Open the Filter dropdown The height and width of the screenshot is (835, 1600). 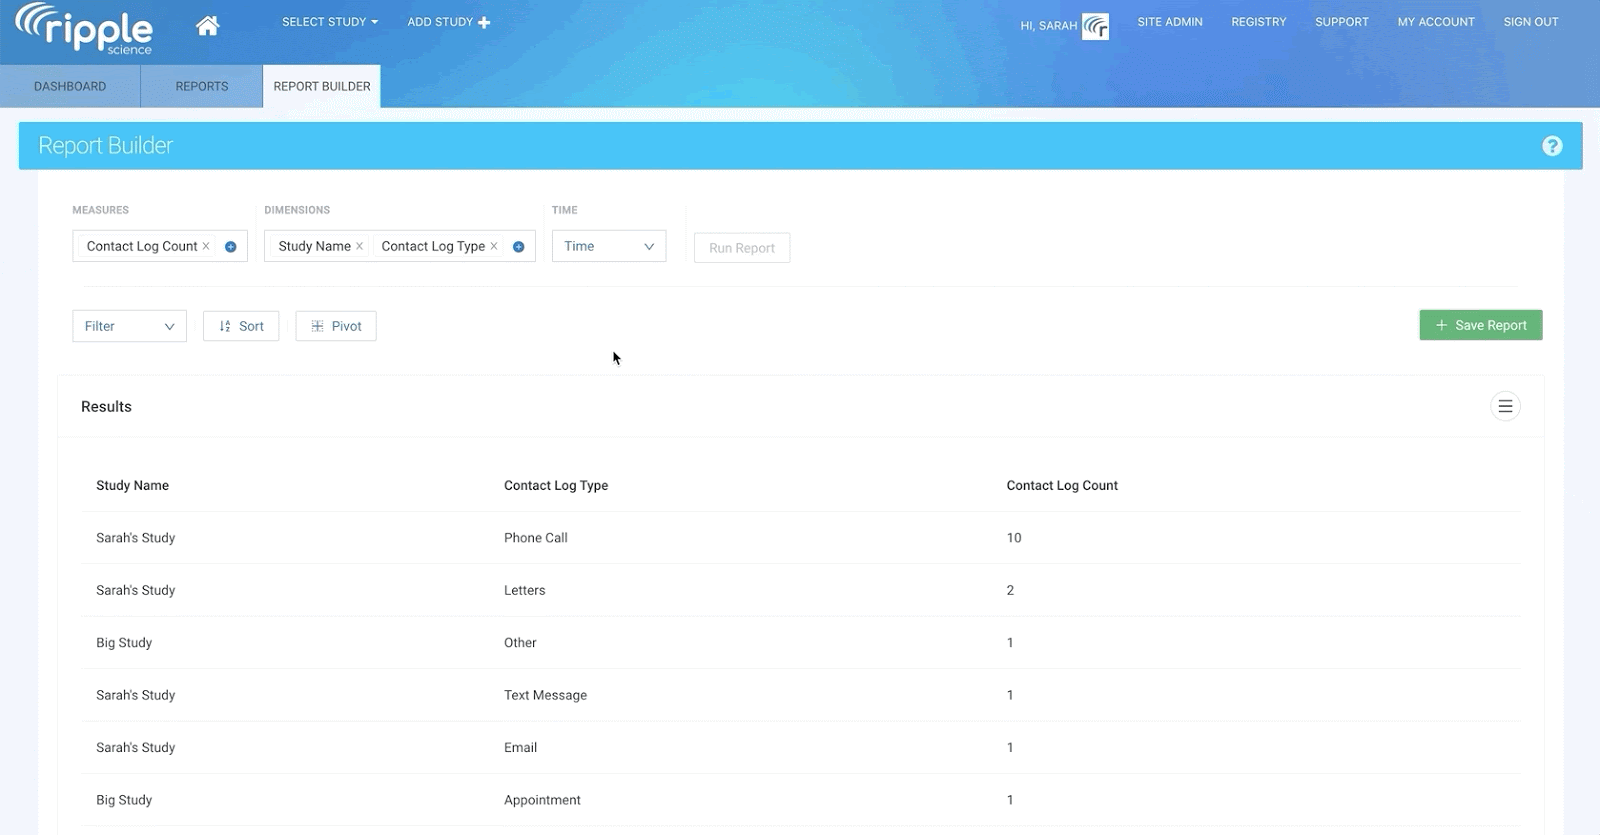coord(129,326)
